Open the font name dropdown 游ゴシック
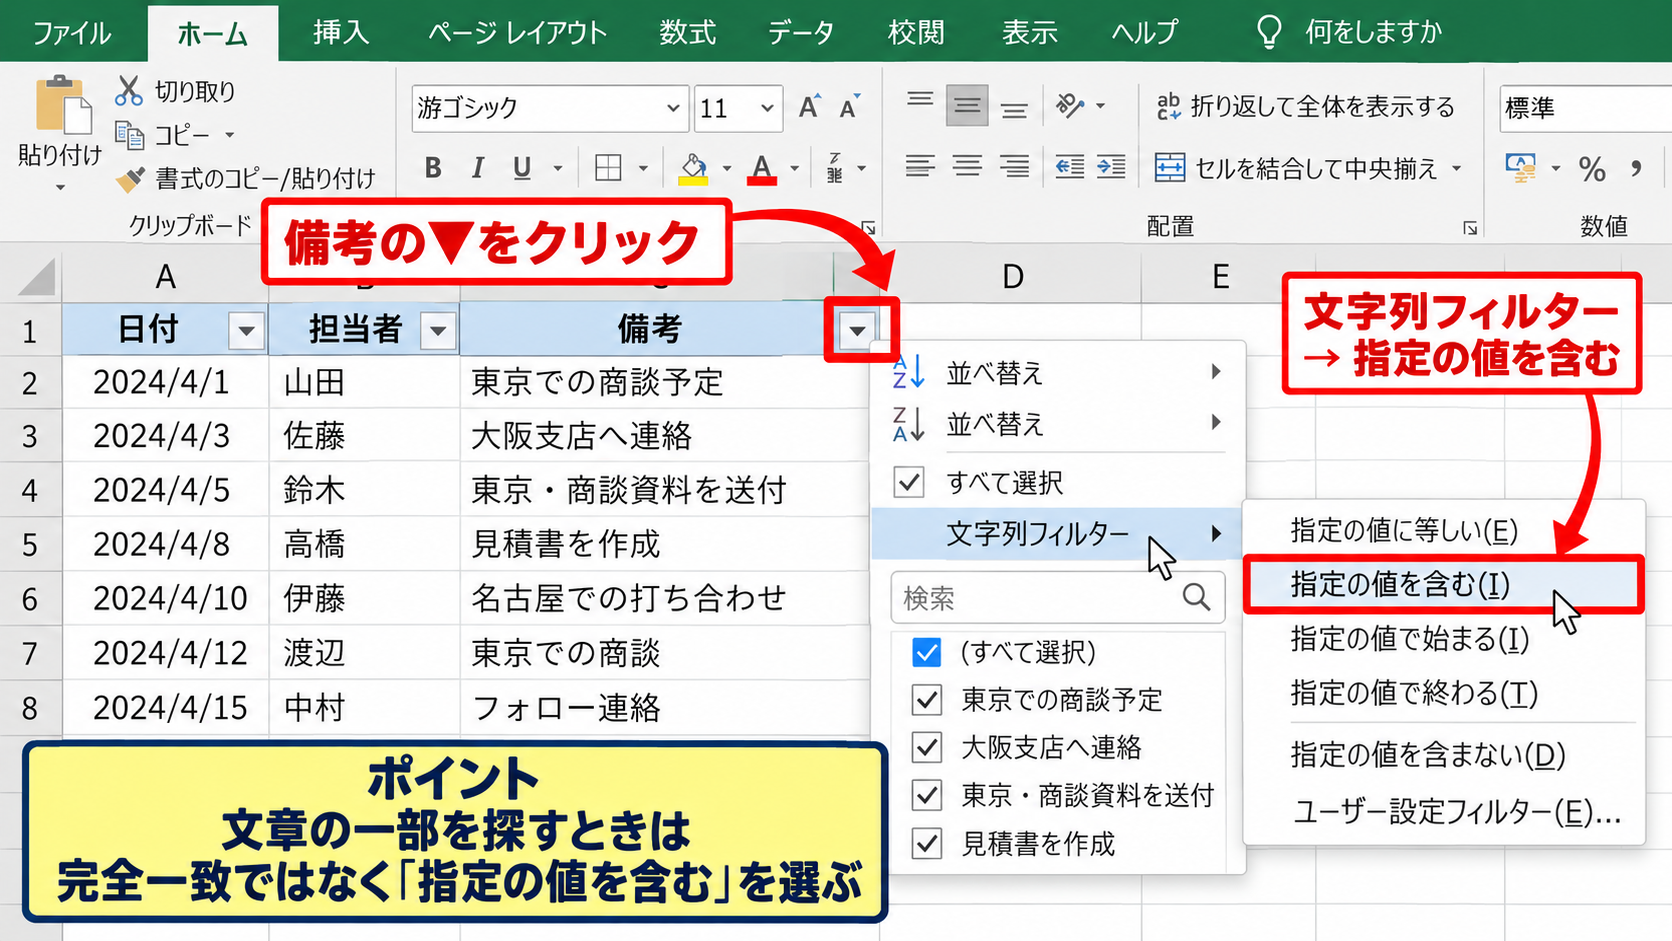The image size is (1672, 941). click(x=673, y=108)
